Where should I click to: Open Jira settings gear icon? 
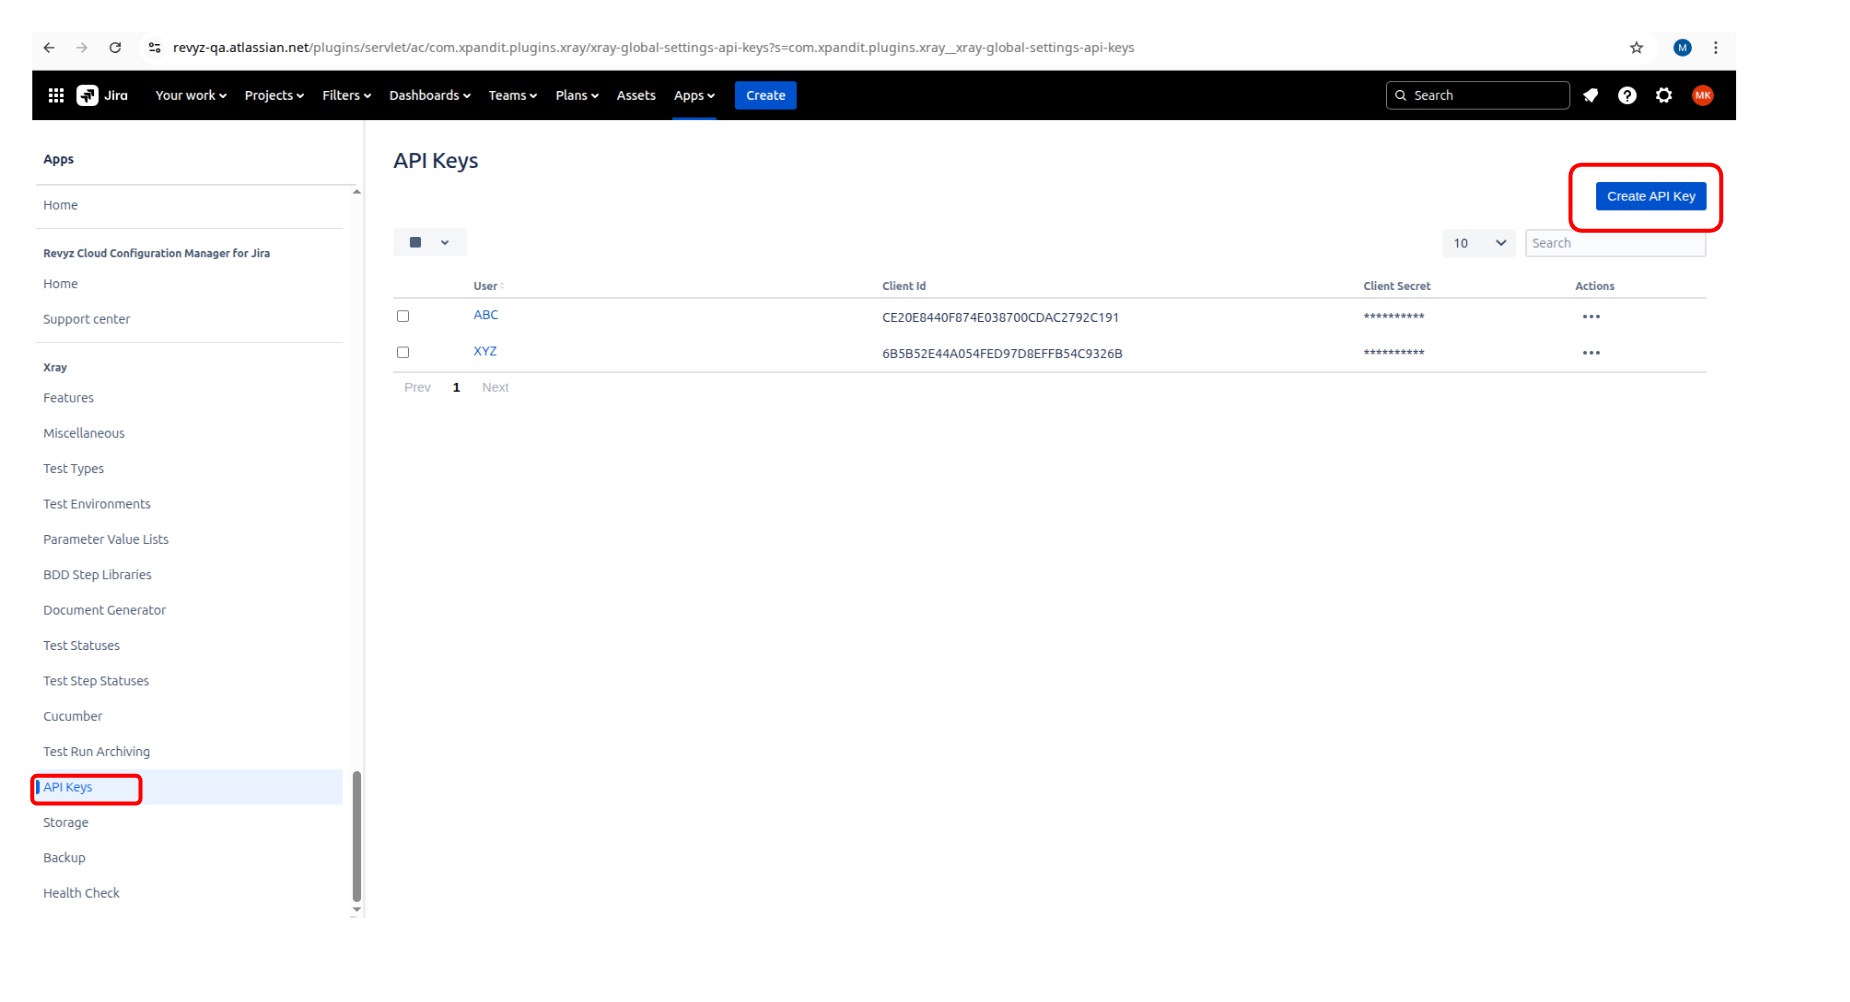1663,95
